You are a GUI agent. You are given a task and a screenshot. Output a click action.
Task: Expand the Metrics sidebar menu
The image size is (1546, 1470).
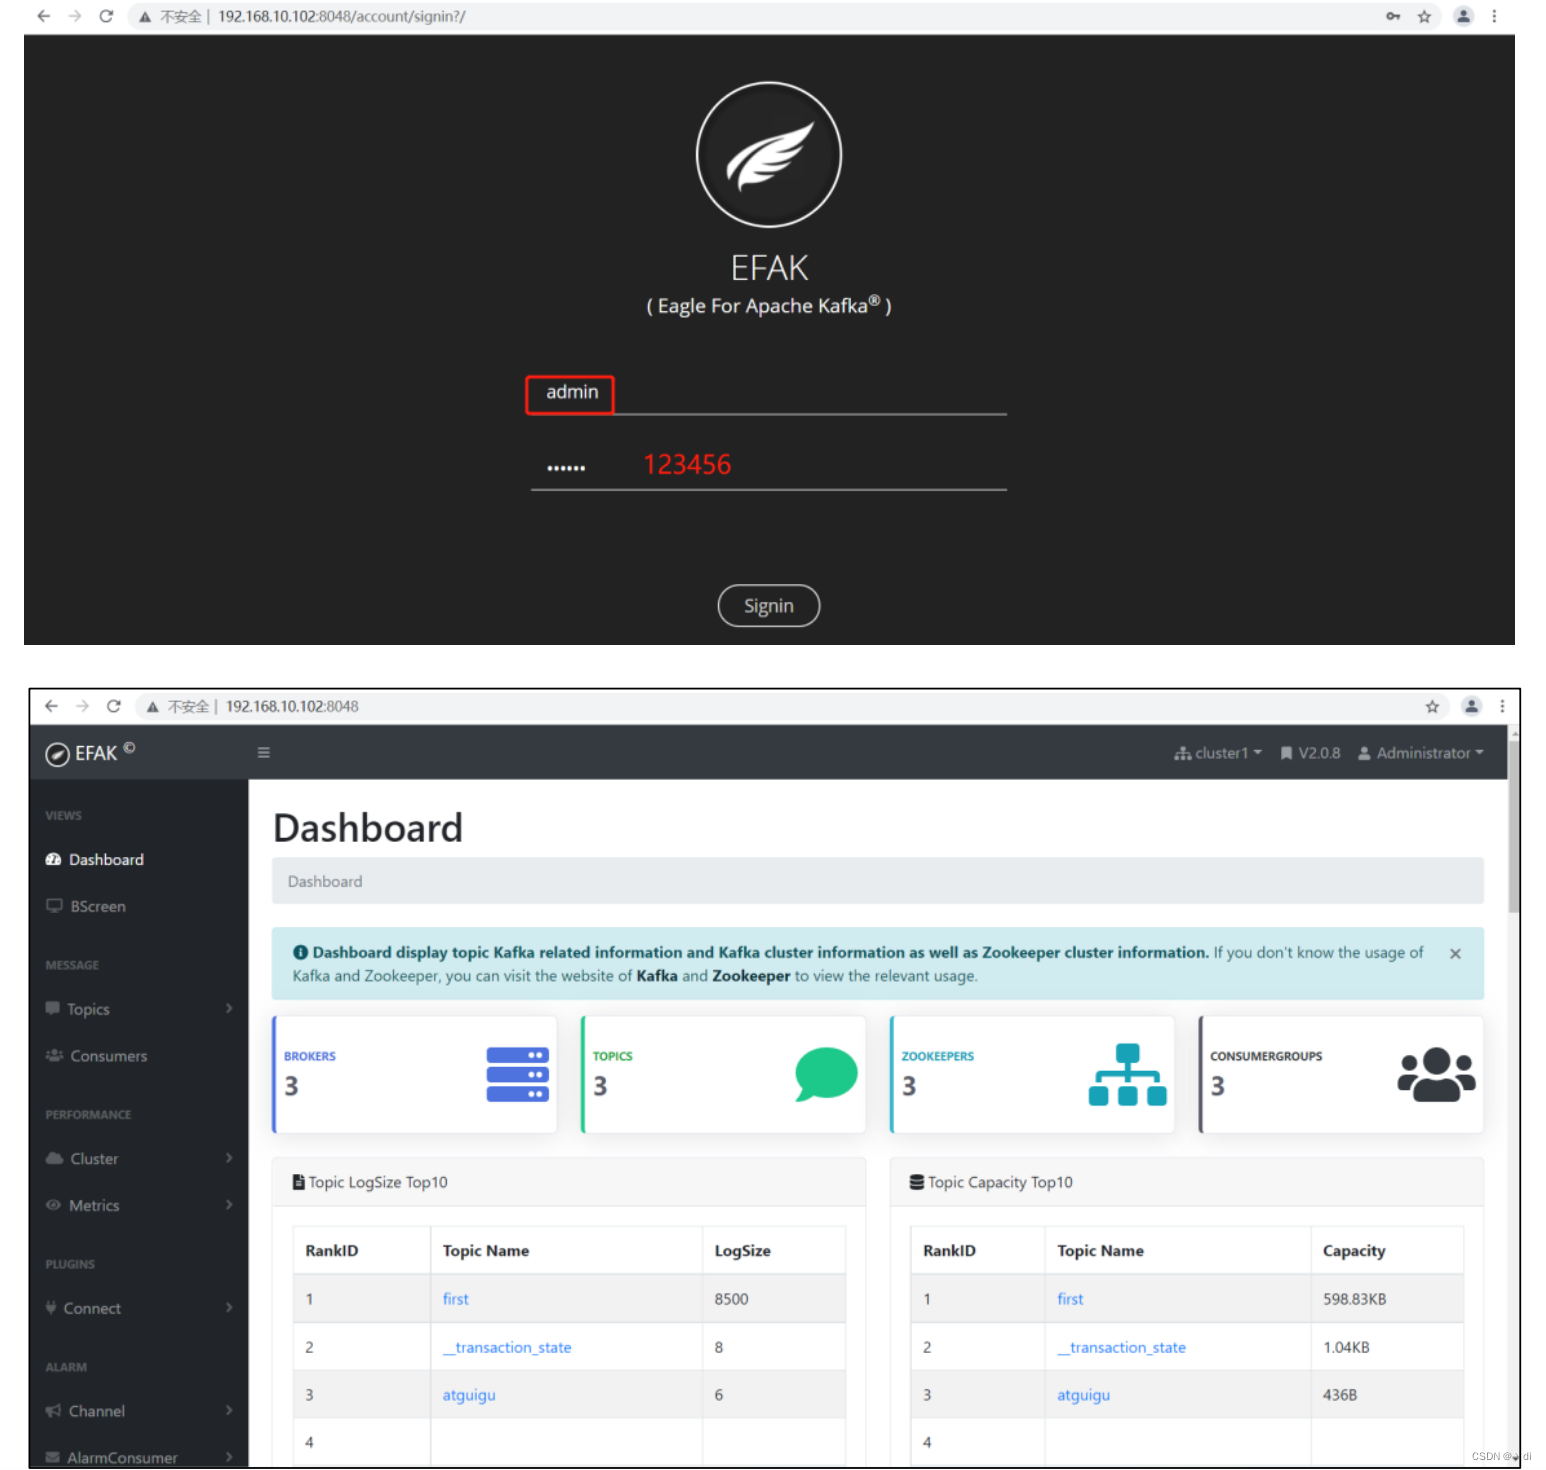tap(139, 1206)
